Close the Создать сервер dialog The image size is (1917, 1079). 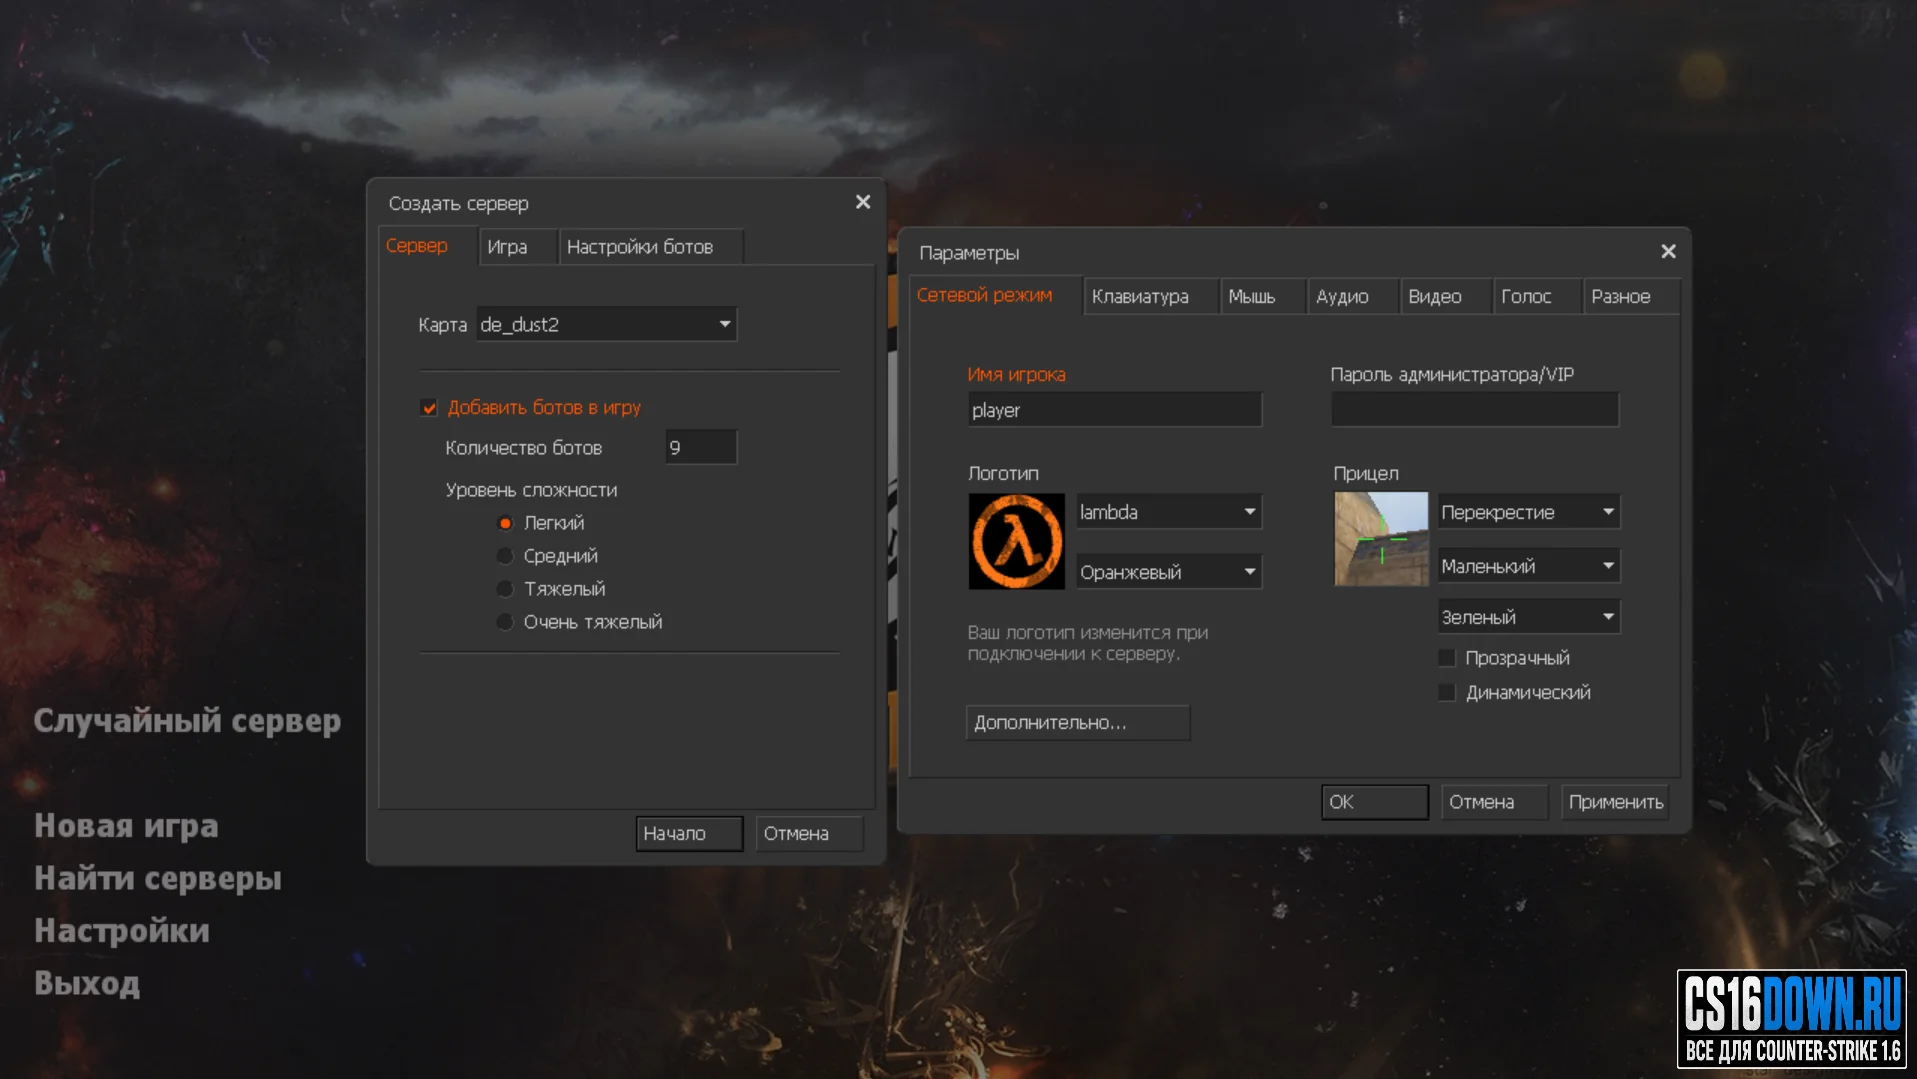pos(863,202)
